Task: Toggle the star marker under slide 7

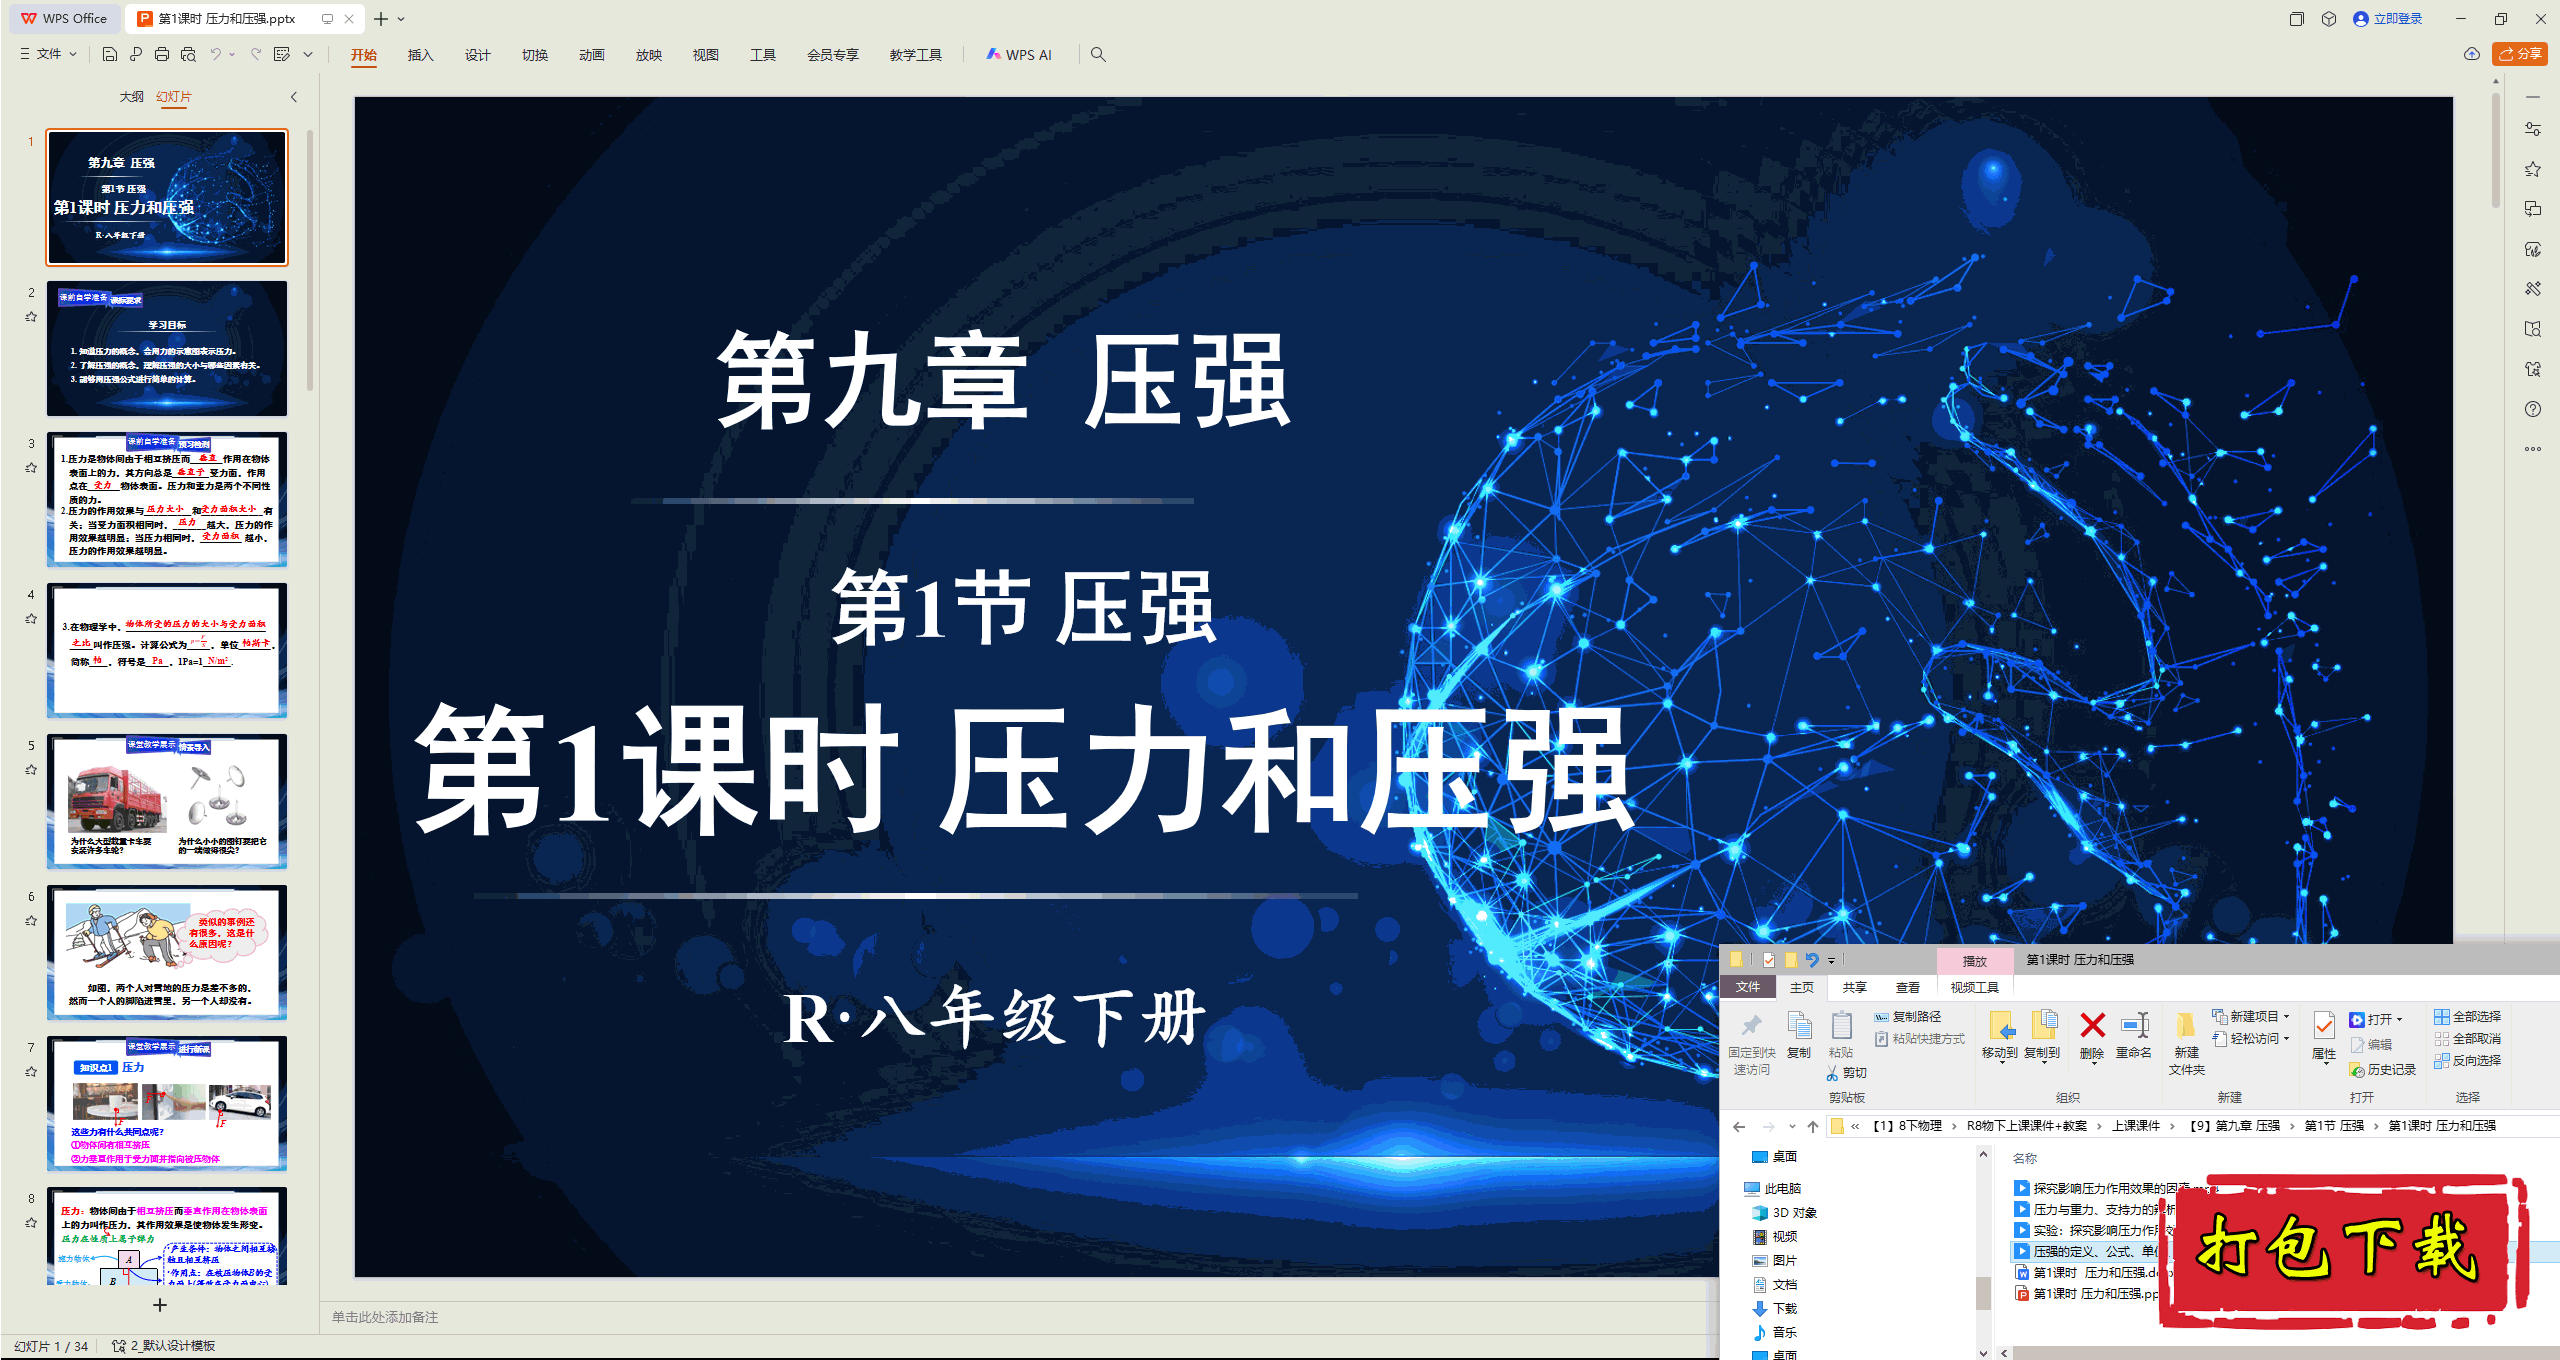Action: (31, 1072)
